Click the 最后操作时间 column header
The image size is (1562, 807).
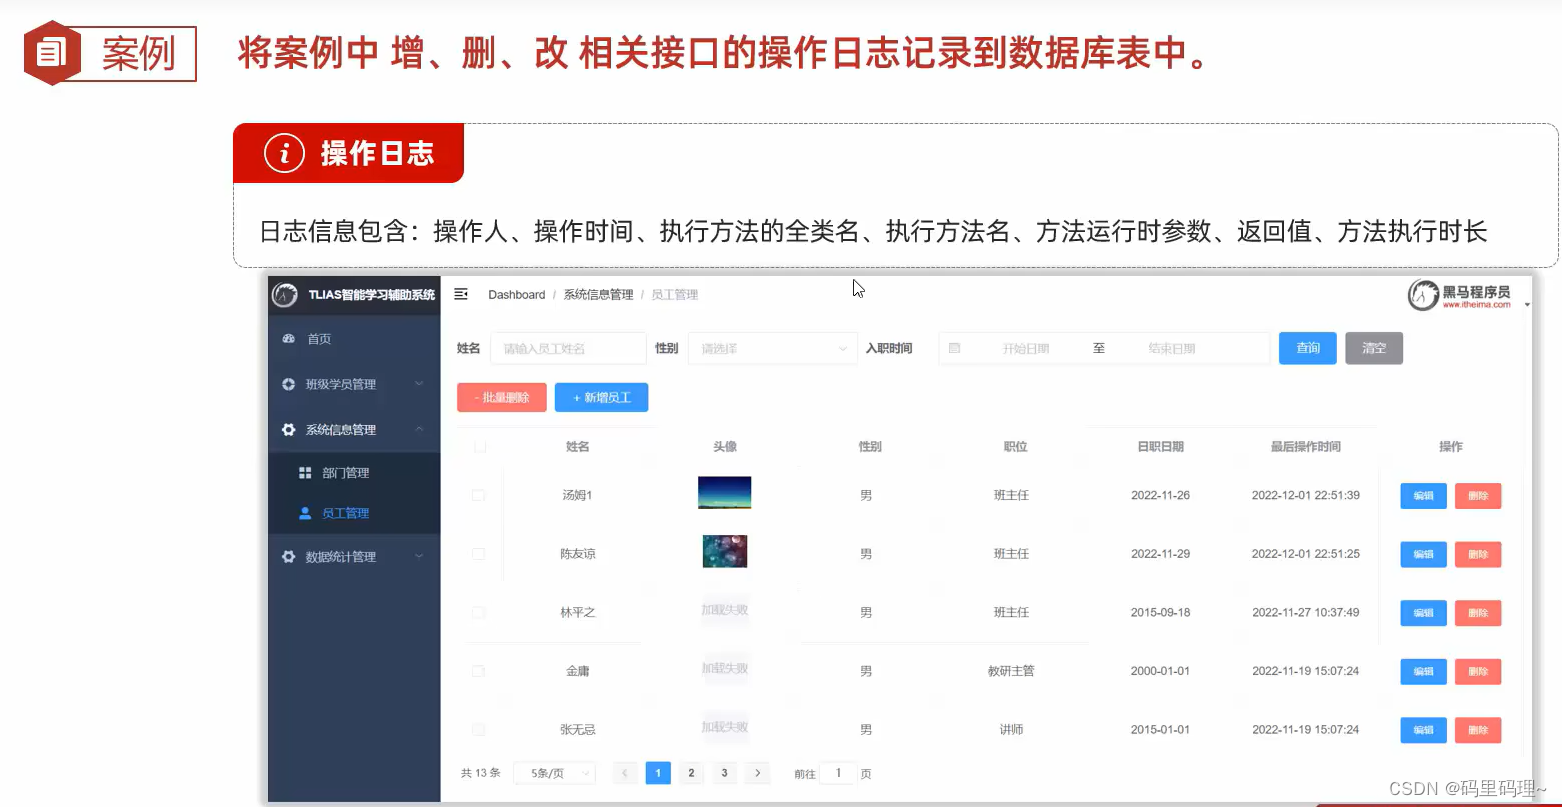coord(1306,447)
